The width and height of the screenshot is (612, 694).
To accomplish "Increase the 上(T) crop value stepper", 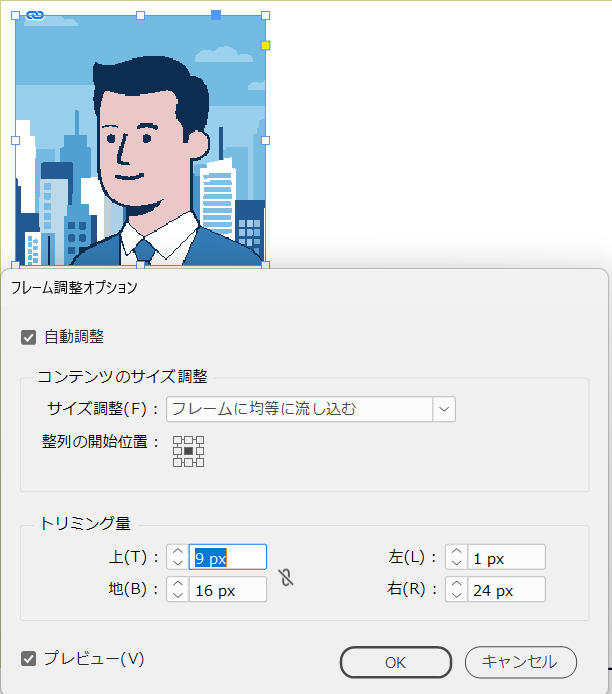I will point(177,551).
